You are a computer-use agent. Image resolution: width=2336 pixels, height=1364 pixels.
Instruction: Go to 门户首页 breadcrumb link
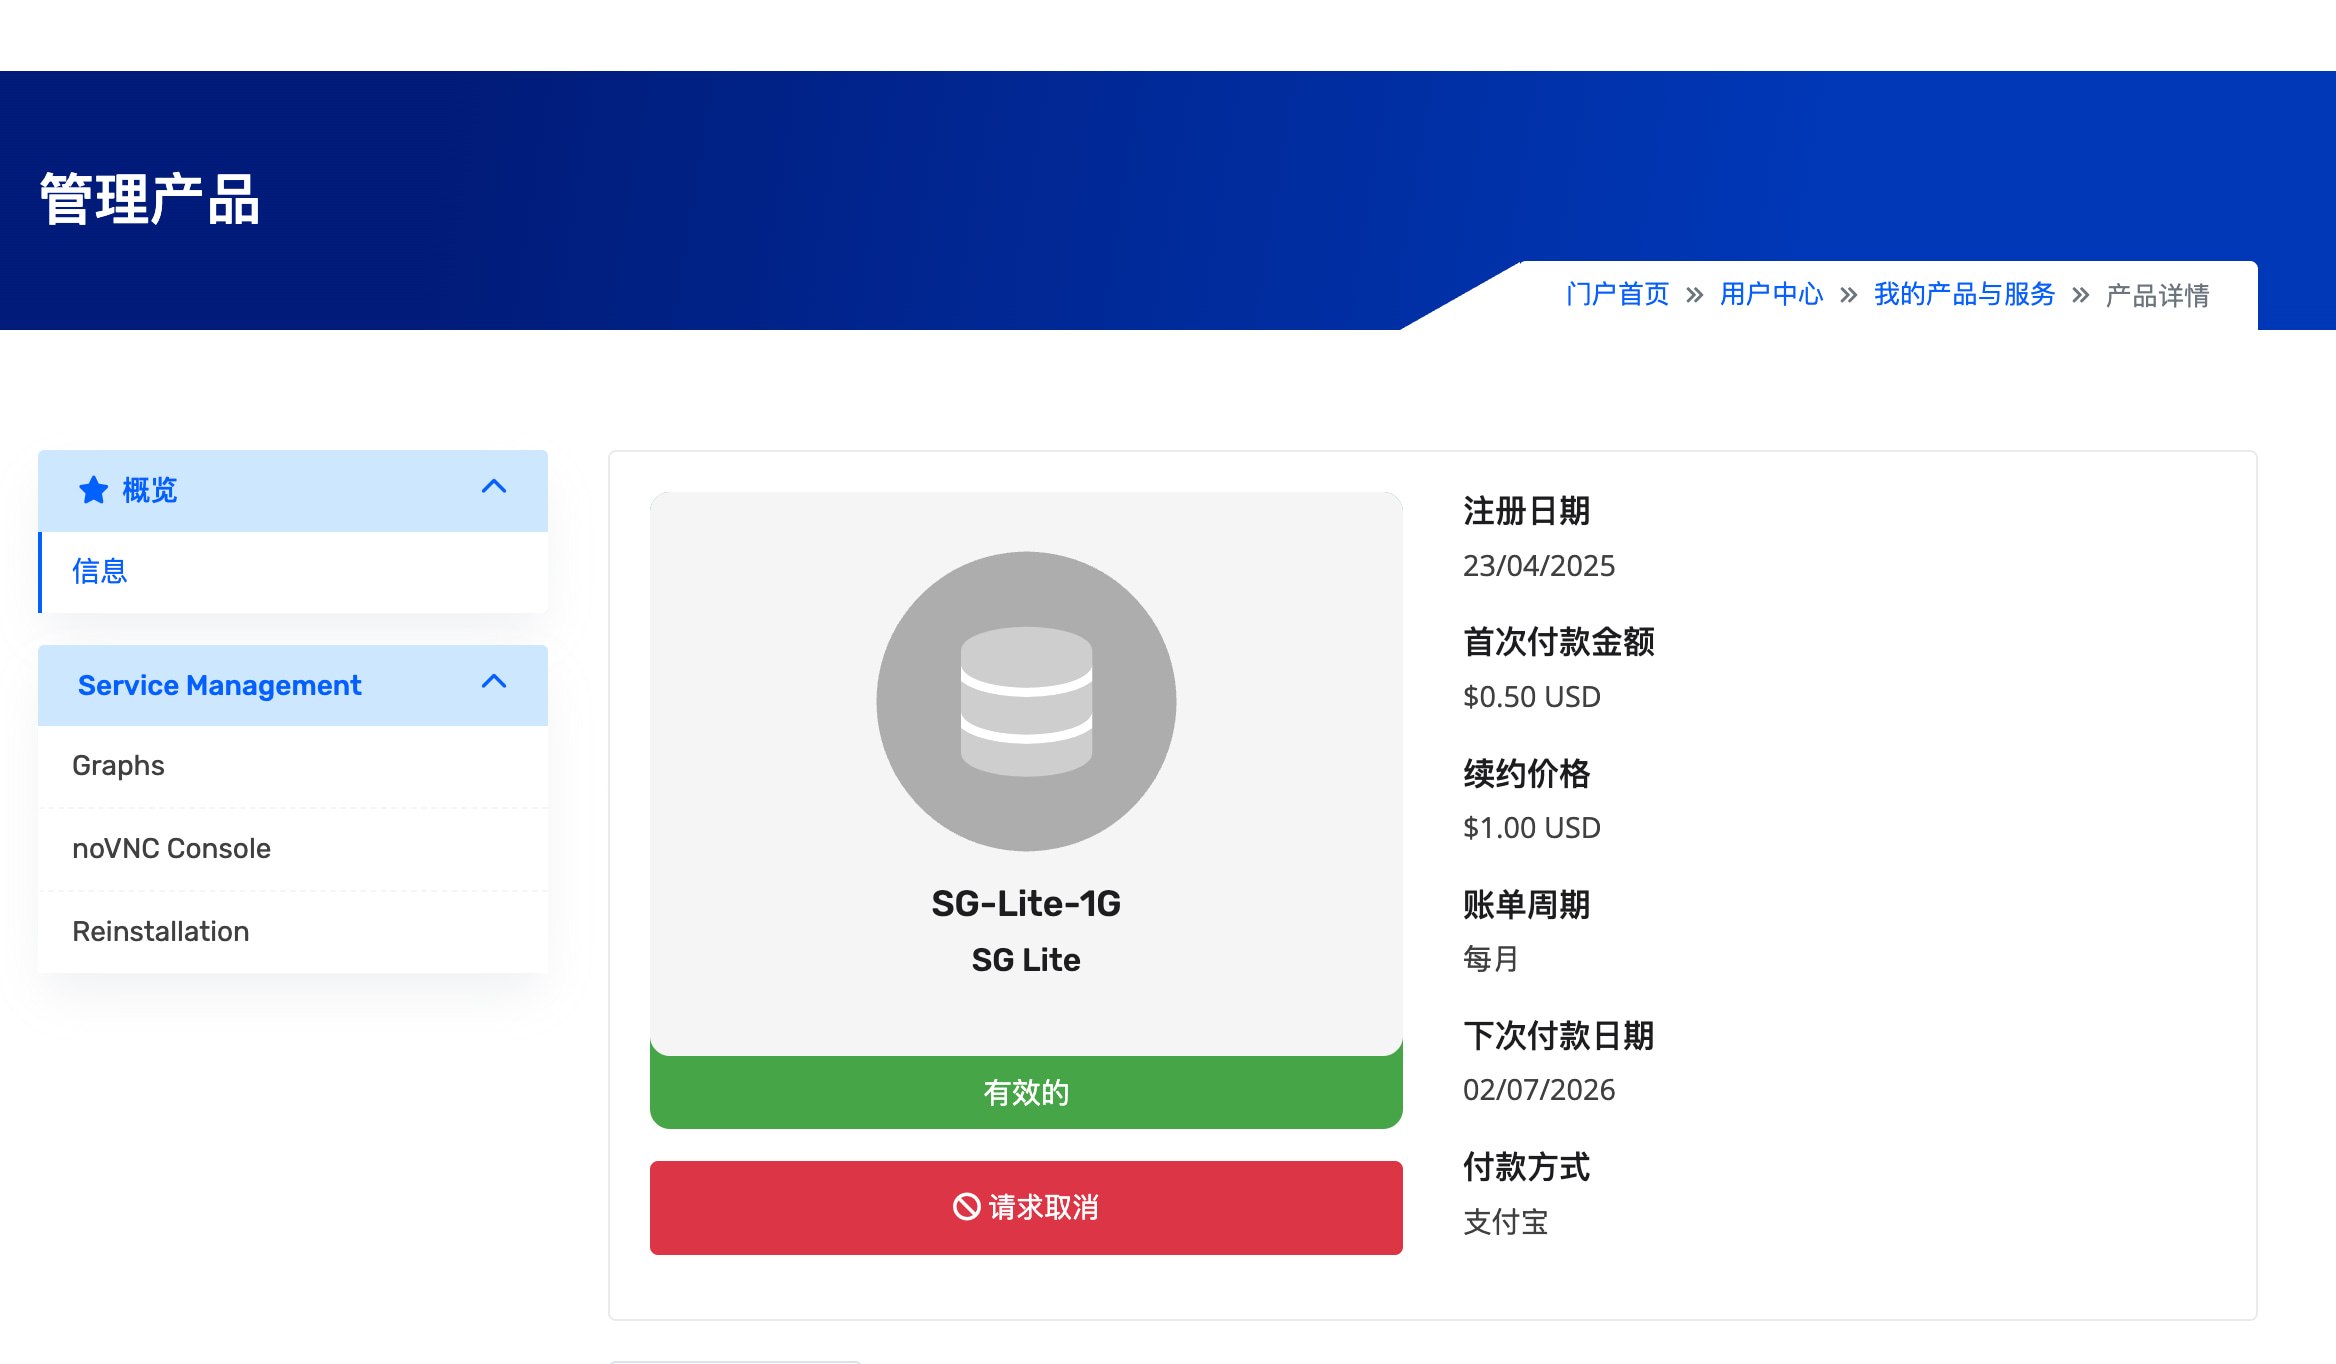coord(1617,294)
